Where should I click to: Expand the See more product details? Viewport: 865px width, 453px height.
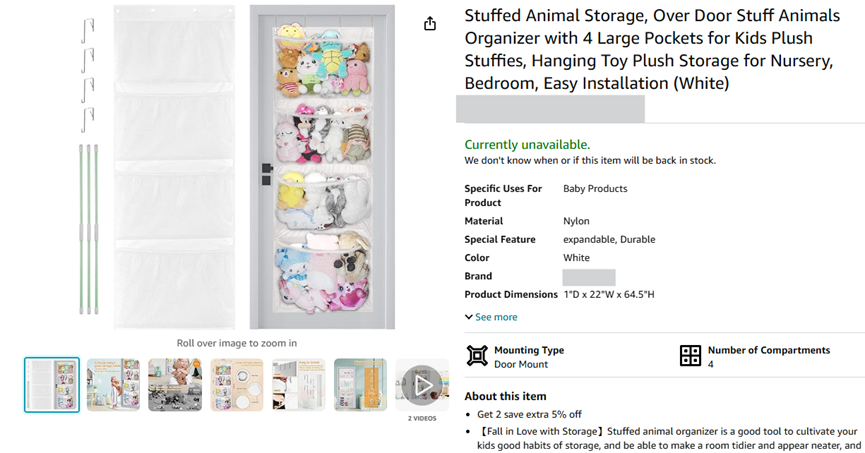[x=491, y=317]
